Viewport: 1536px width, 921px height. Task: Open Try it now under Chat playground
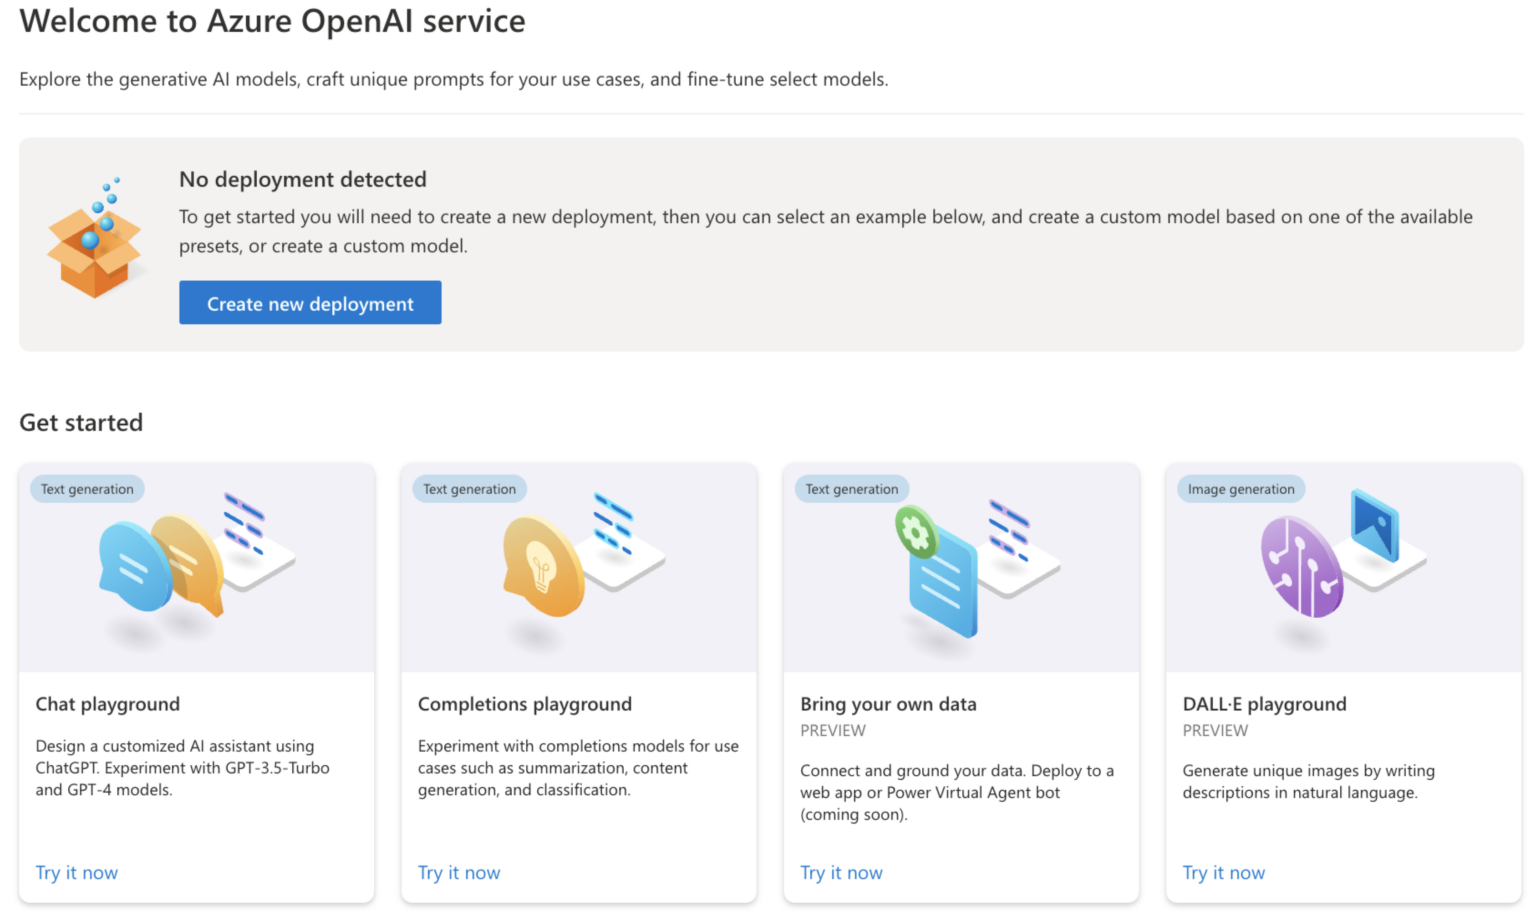pyautogui.click(x=77, y=873)
